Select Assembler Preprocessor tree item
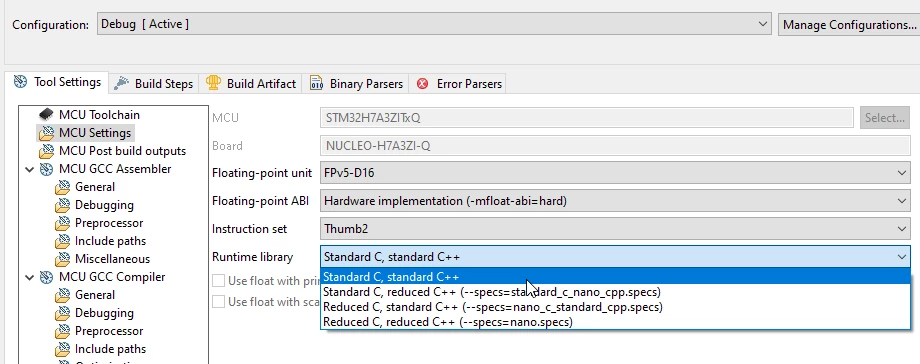 [109, 223]
